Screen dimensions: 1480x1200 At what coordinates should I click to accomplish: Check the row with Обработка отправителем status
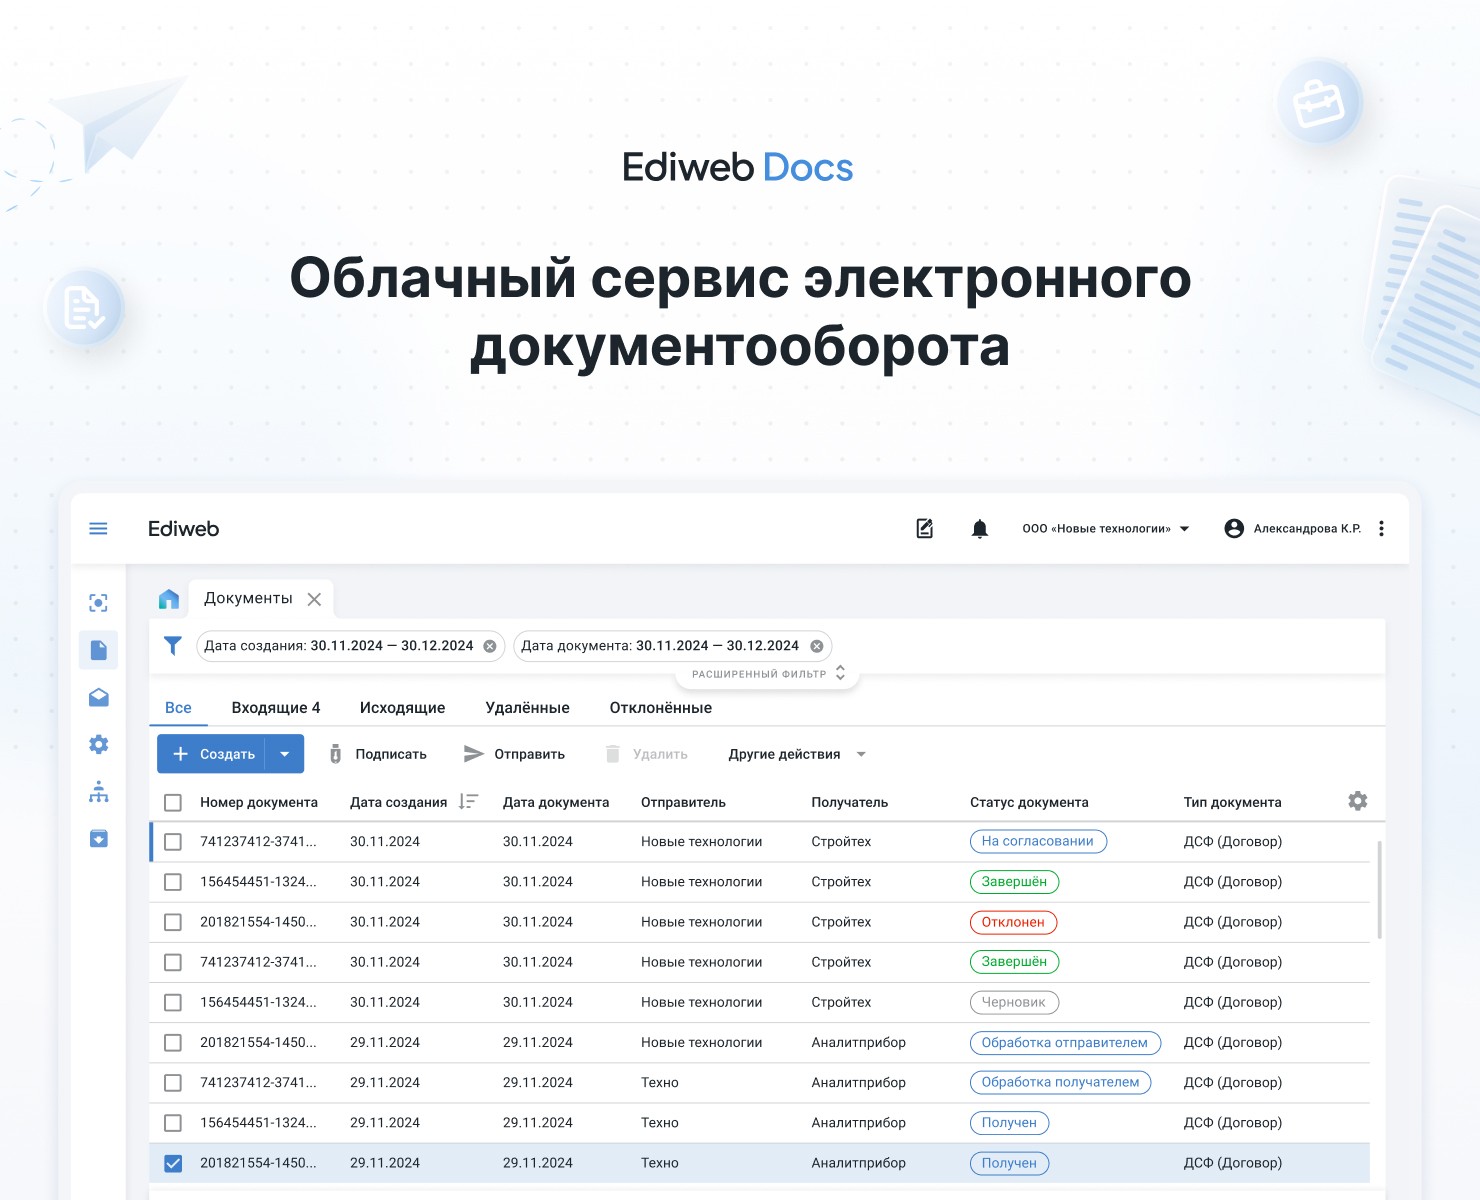click(173, 1043)
